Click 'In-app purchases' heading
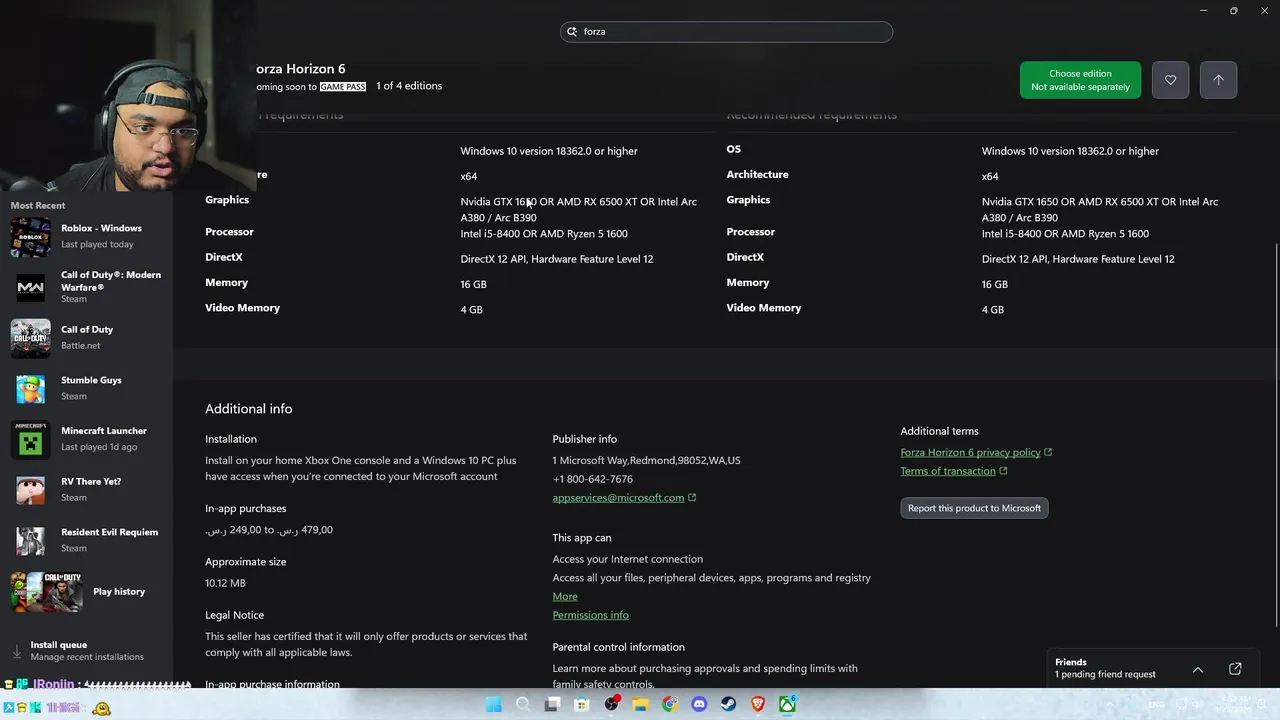This screenshot has height=720, width=1280. coord(245,508)
